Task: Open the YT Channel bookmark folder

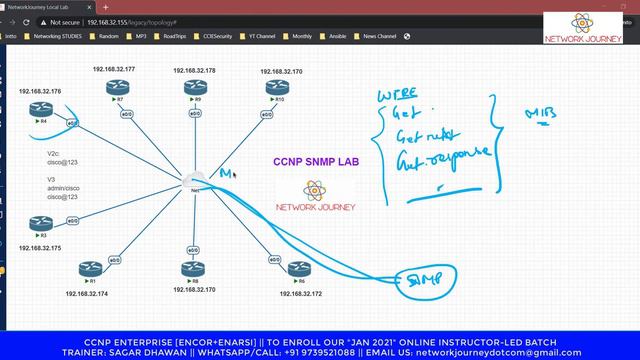Action: coord(258,36)
